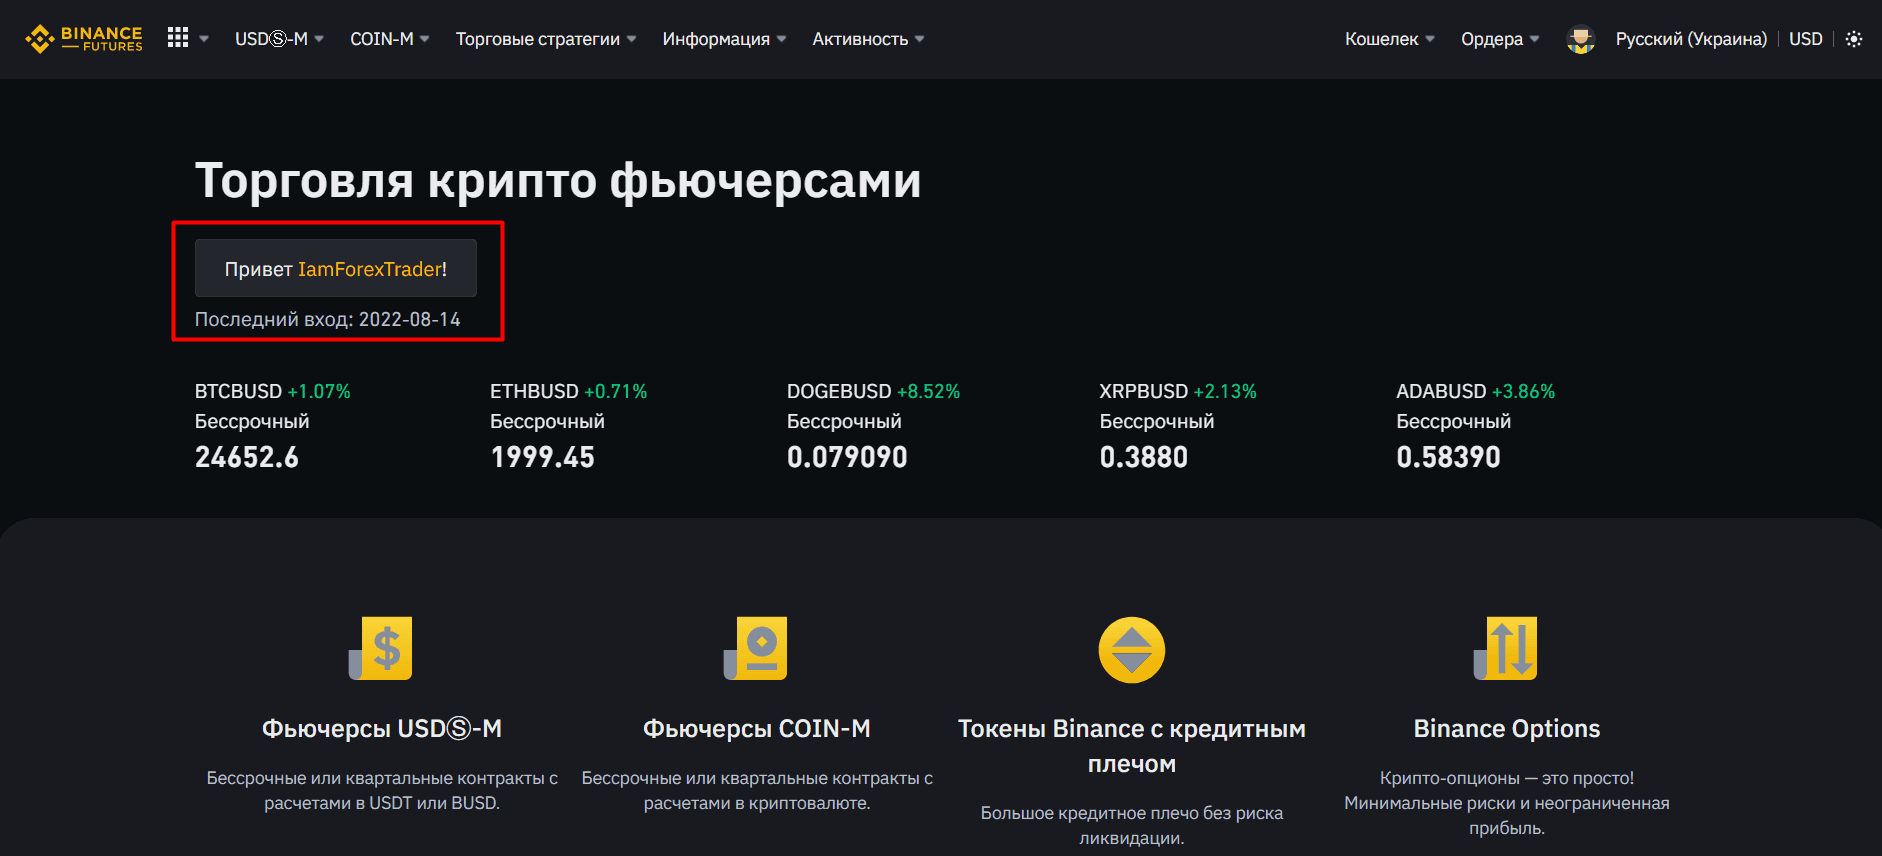Click the XRPBUSD price 0.3880
The width and height of the screenshot is (1882, 856).
click(x=1143, y=457)
